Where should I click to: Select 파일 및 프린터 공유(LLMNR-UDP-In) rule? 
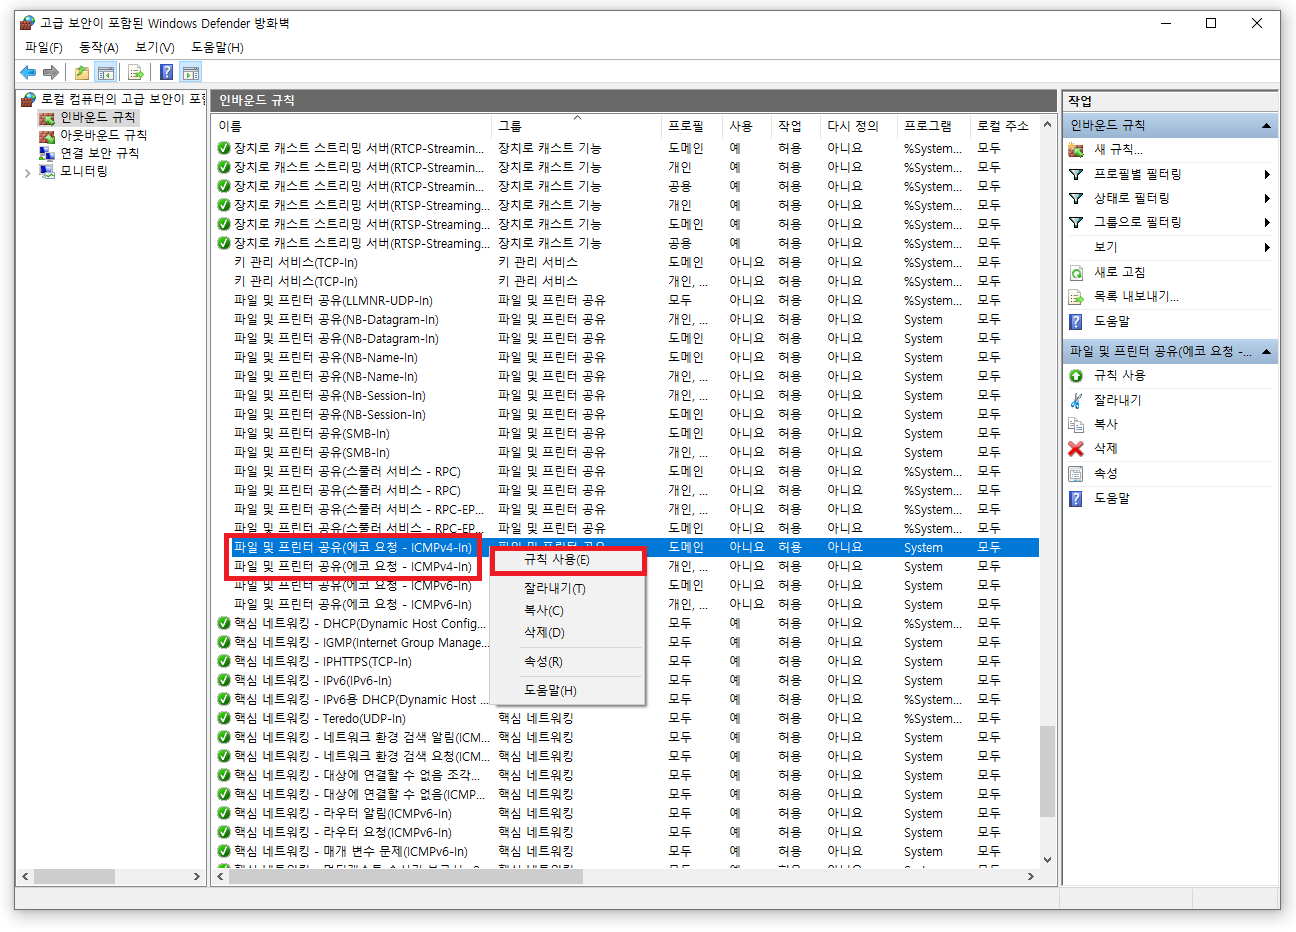tap(625, 300)
